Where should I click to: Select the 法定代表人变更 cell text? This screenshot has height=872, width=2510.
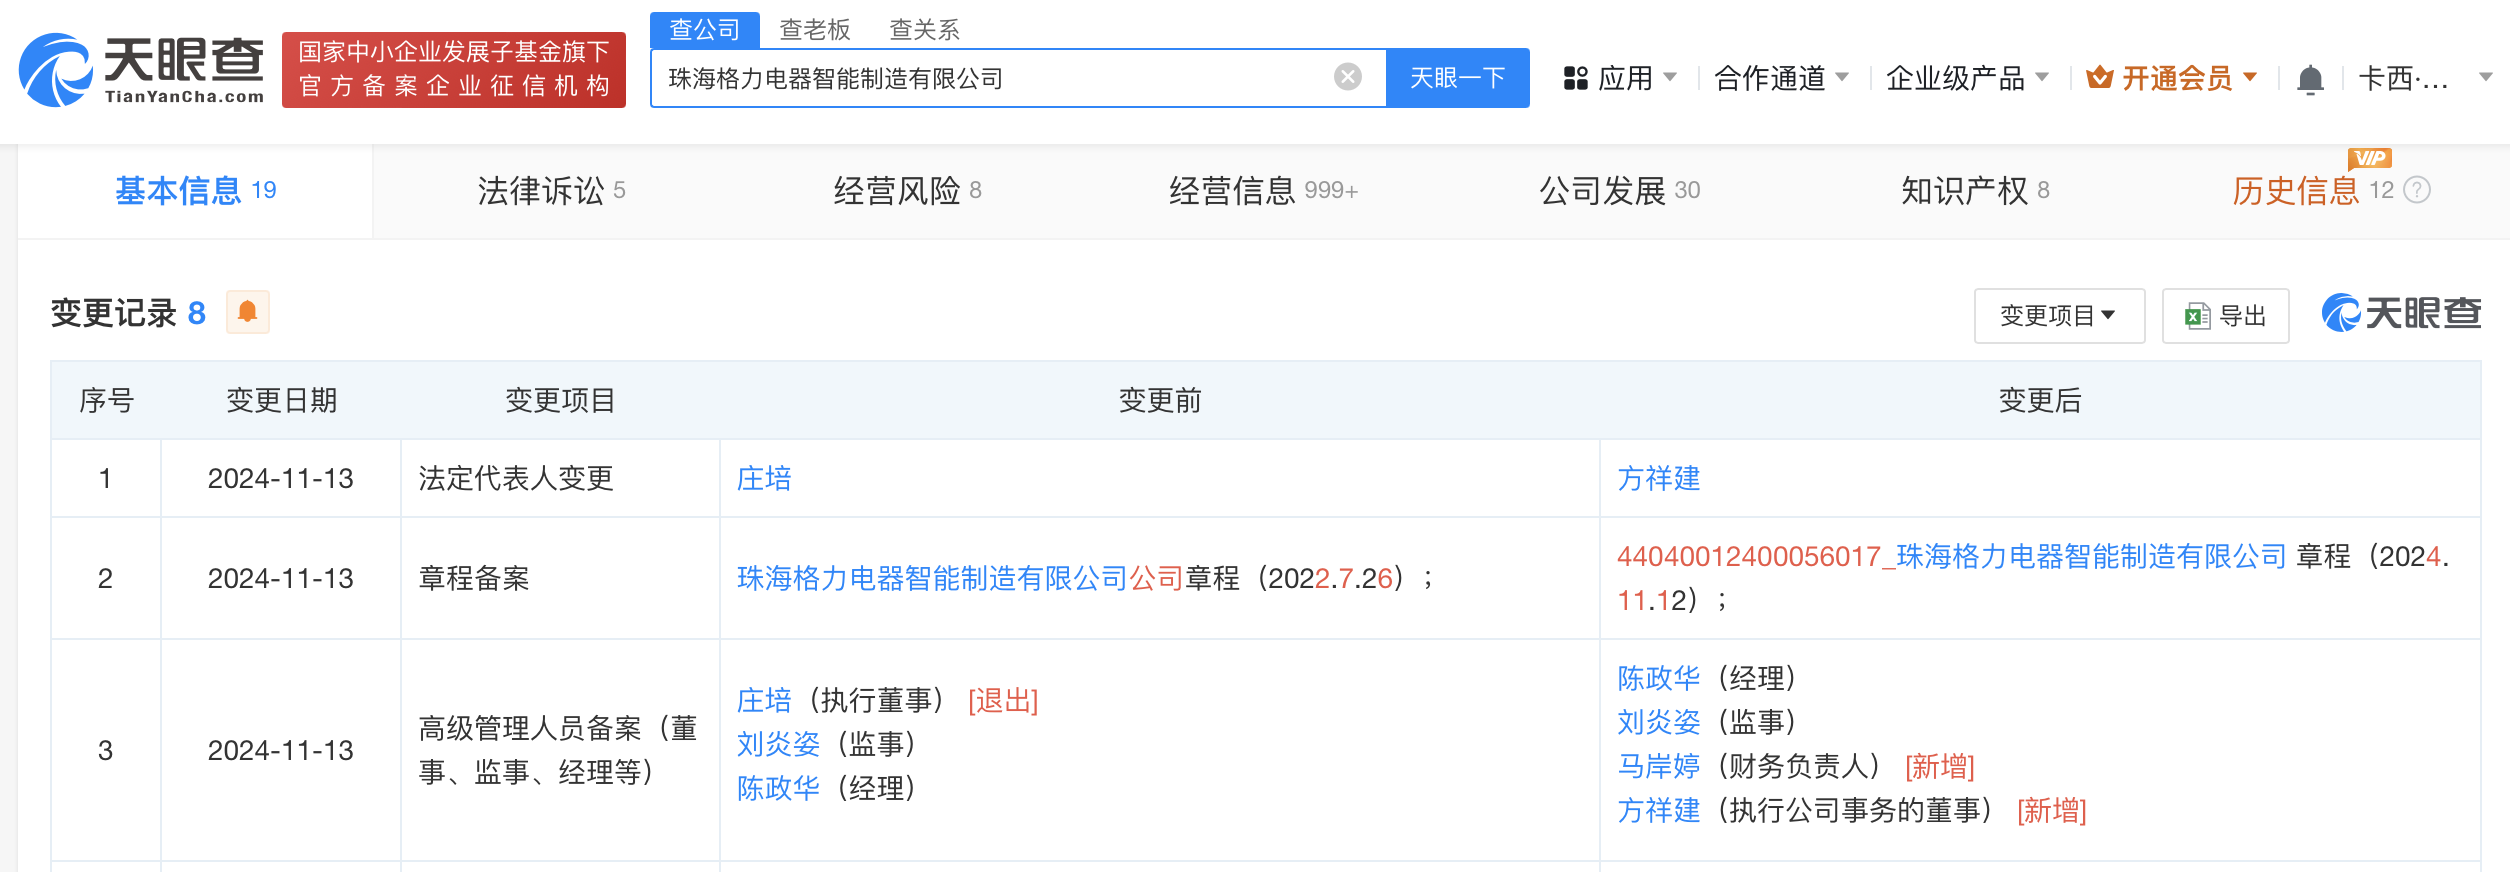(515, 479)
